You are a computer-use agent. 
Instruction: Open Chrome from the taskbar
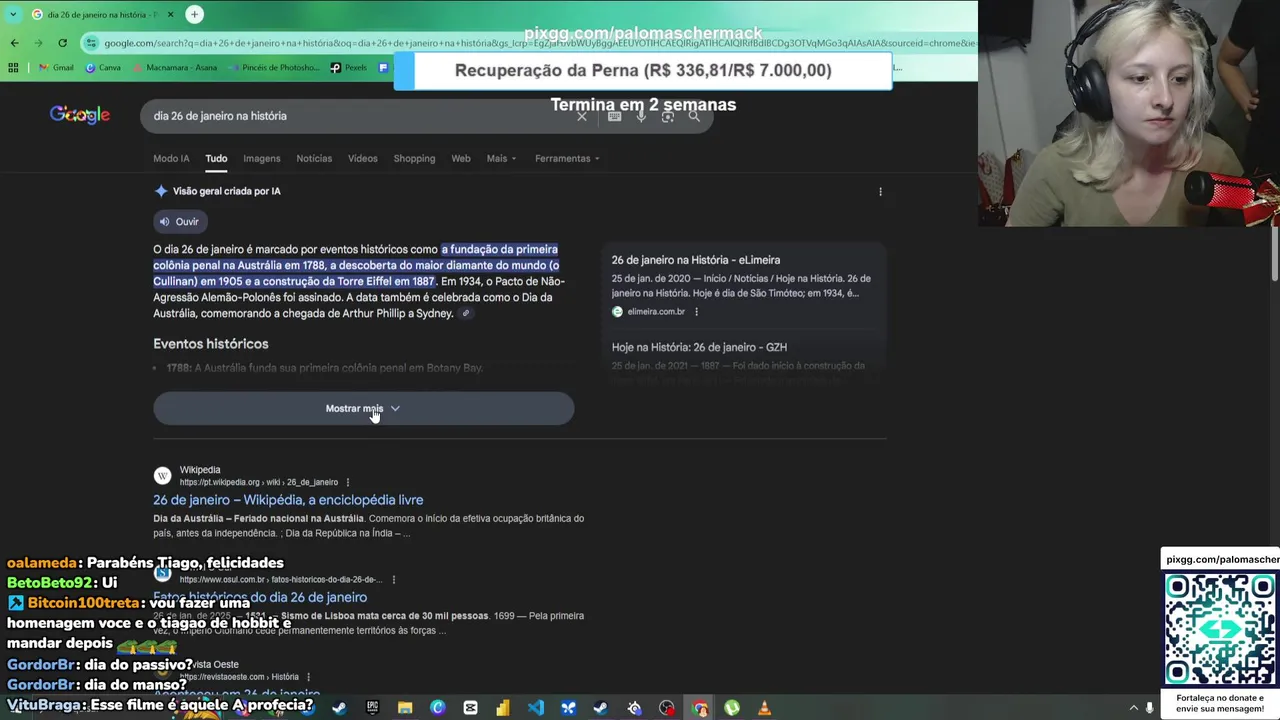click(x=699, y=708)
